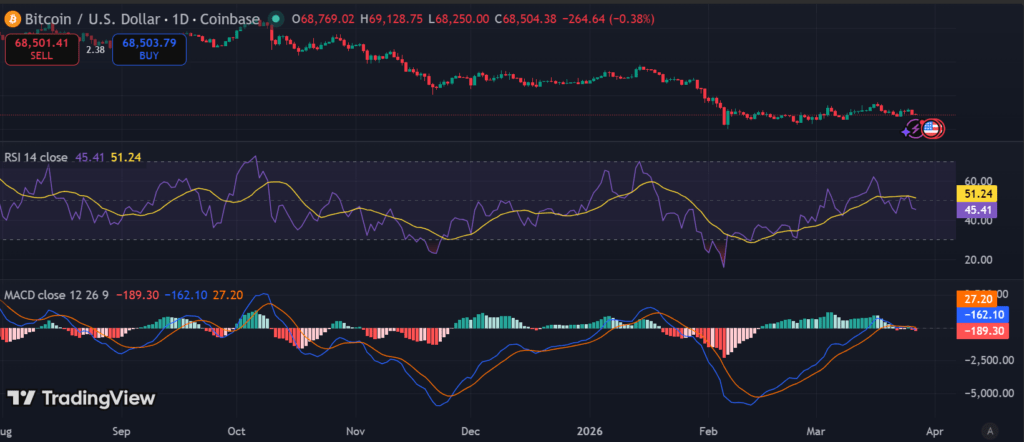Screen dimensions: 1024x442
Task: Open the US flag economic event marker
Action: [932, 128]
